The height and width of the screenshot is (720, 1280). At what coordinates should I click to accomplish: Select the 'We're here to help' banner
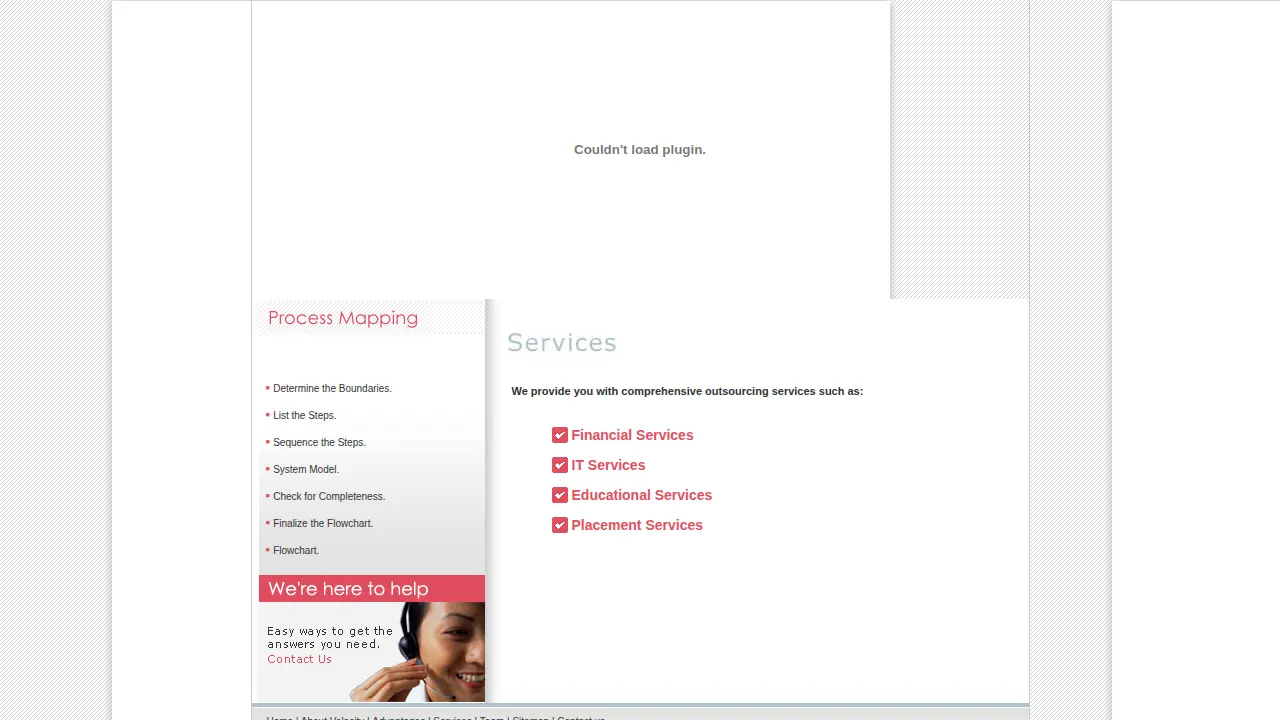point(372,589)
